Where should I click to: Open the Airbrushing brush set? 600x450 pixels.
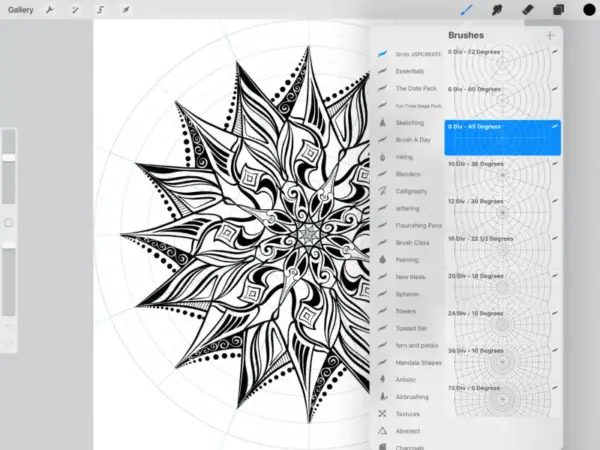(x=409, y=397)
